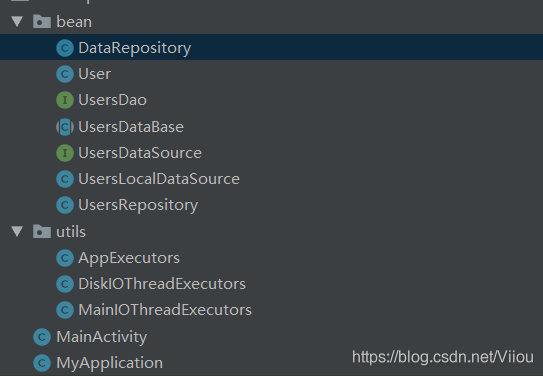This screenshot has height=376, width=543.
Task: Collapse the bean package arrow
Action: pyautogui.click(x=17, y=21)
